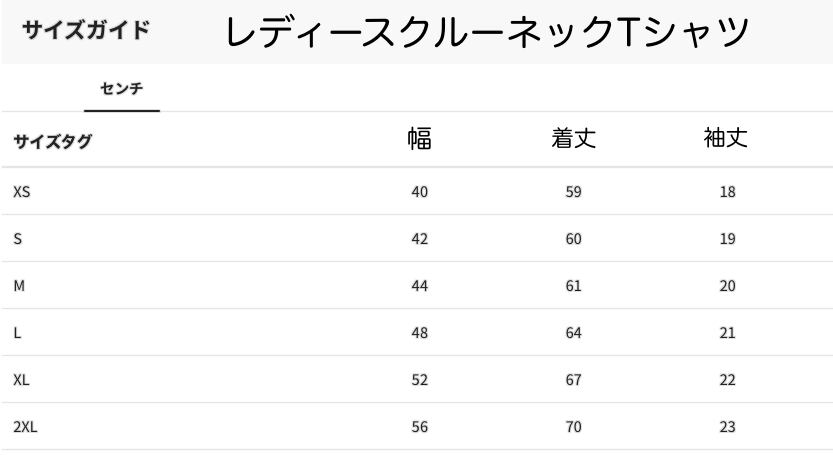Click the XS width value 40
Screen dimensions: 833x469
coord(420,191)
